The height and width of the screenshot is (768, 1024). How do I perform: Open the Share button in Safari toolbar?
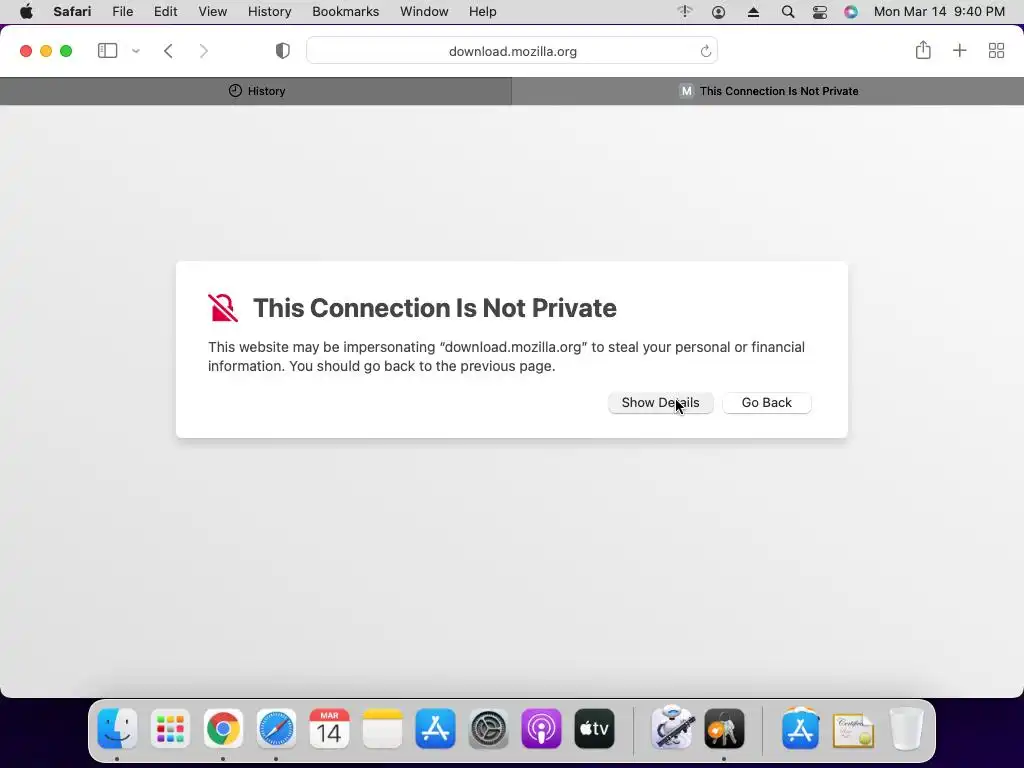[x=923, y=50]
